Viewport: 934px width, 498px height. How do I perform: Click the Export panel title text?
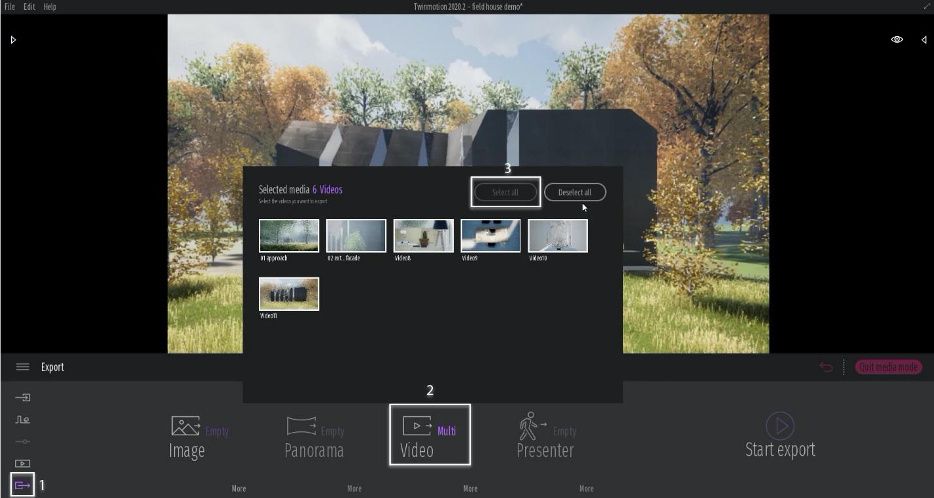coord(52,367)
